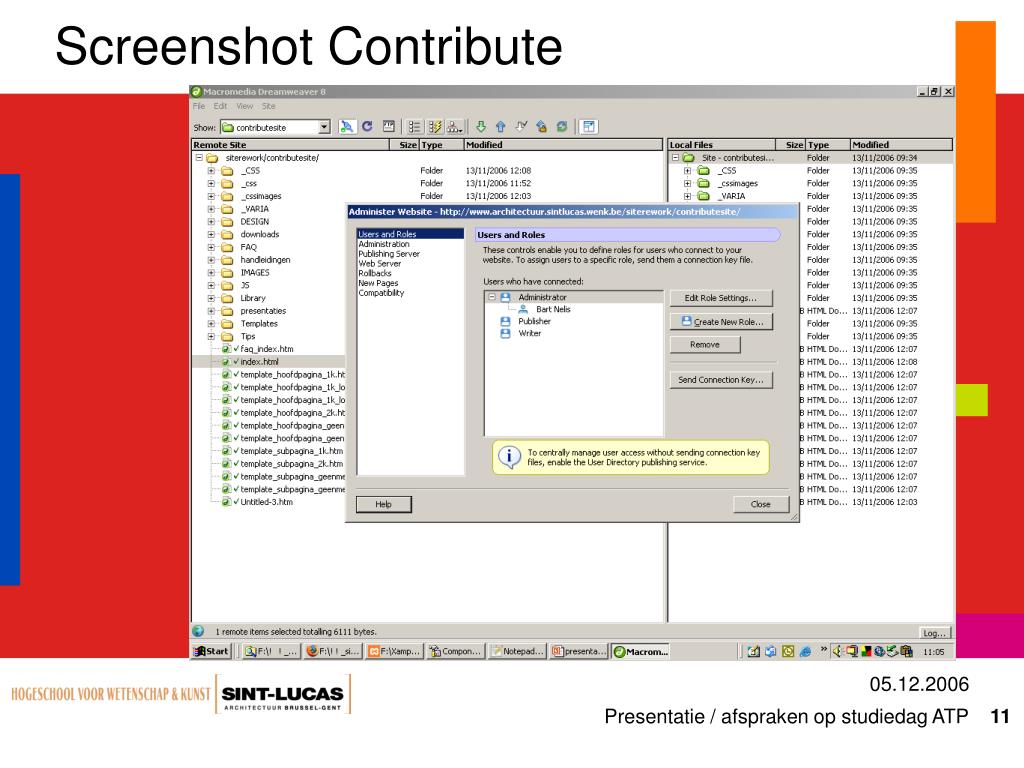Click the volume speaker tray icon
This screenshot has height=768, width=1024.
point(837,651)
